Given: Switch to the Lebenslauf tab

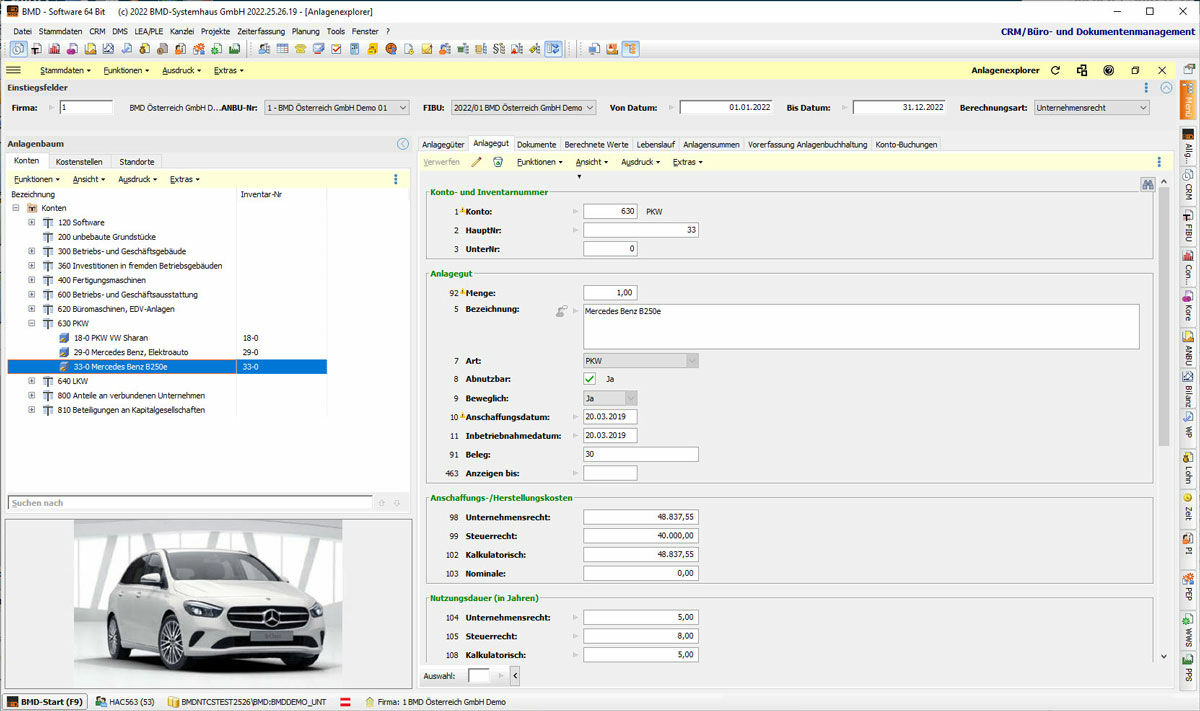Looking at the screenshot, I should (656, 145).
